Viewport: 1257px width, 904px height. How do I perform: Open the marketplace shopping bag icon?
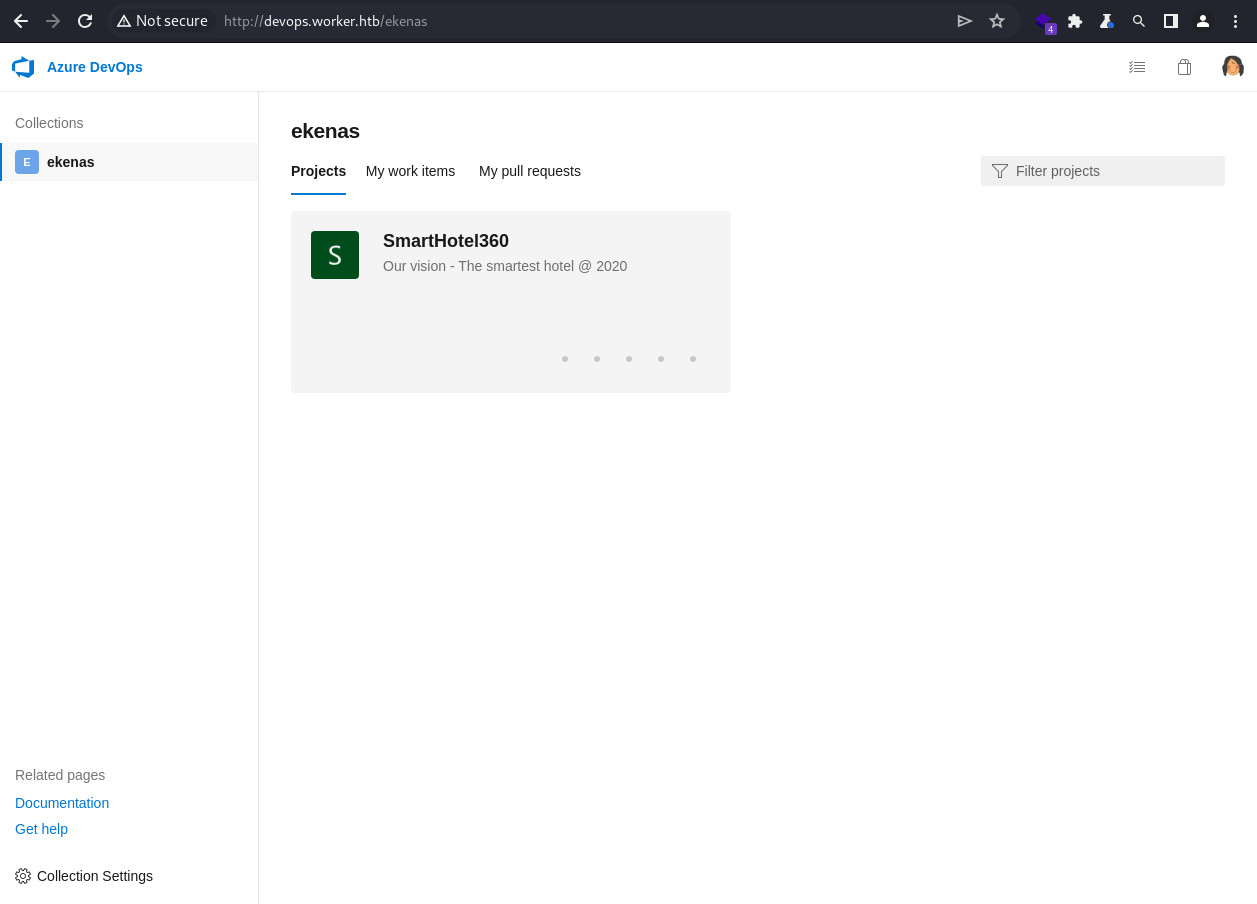click(1184, 67)
